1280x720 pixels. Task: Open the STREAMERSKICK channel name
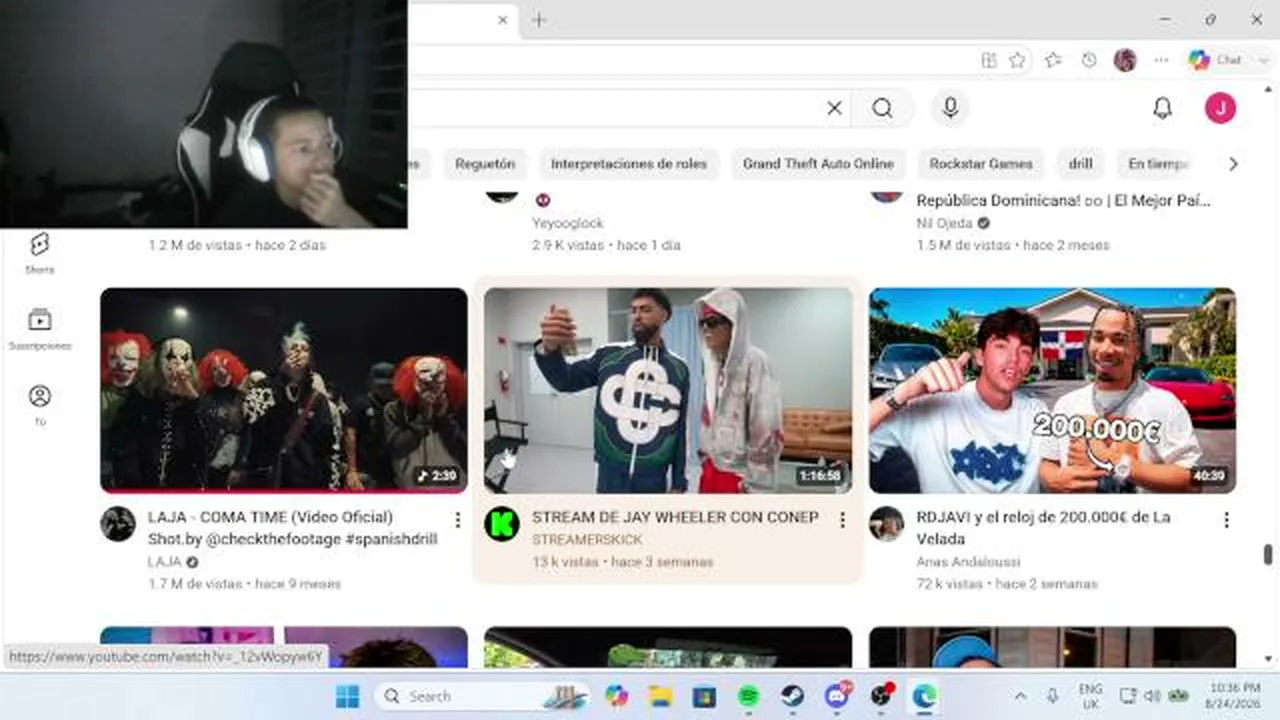pos(587,540)
